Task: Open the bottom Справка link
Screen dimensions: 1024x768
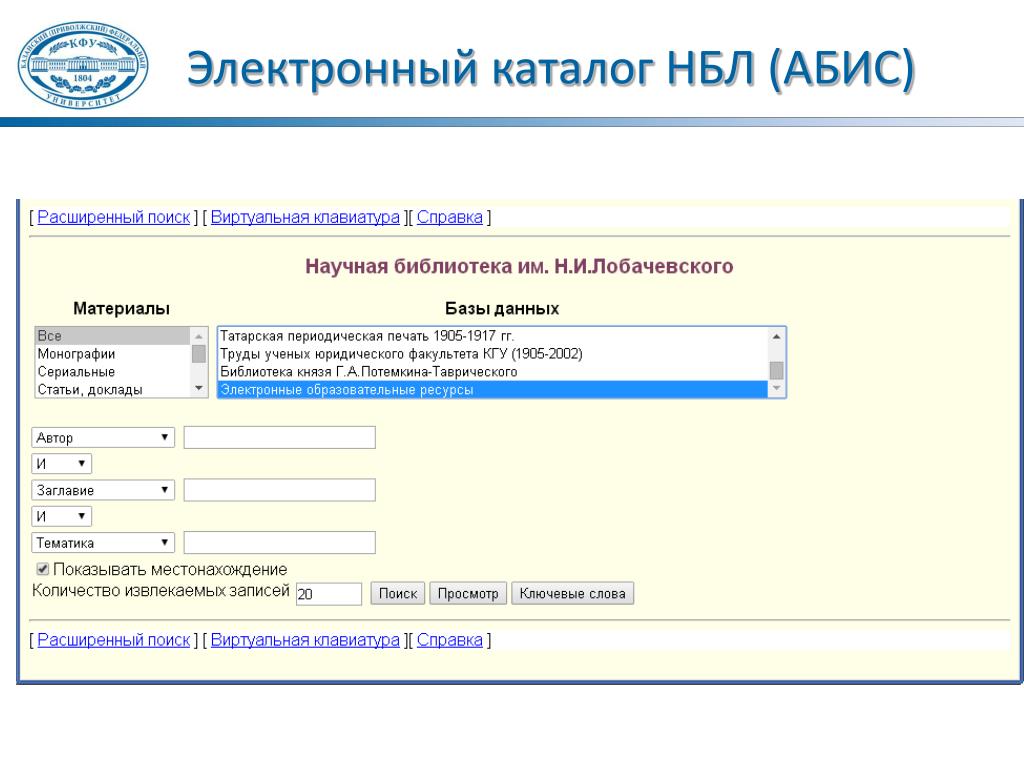Action: (449, 640)
